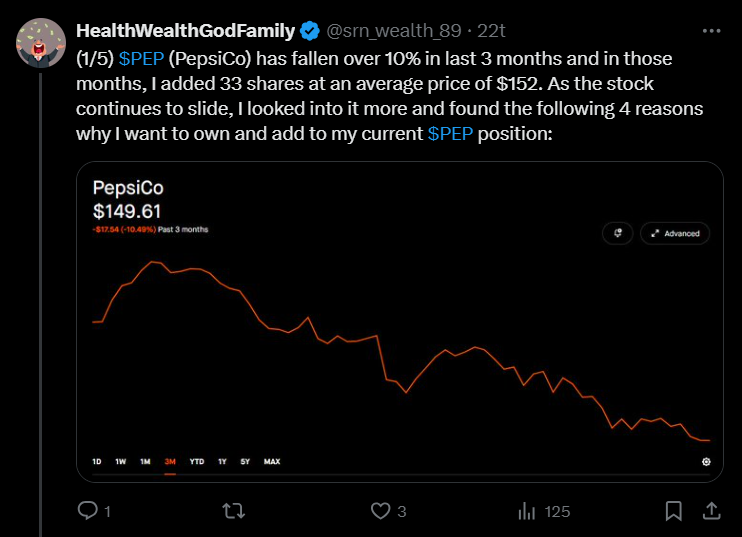This screenshot has width=742, height=537.
Task: Bookmark this PepsiCo post
Action: click(x=673, y=511)
